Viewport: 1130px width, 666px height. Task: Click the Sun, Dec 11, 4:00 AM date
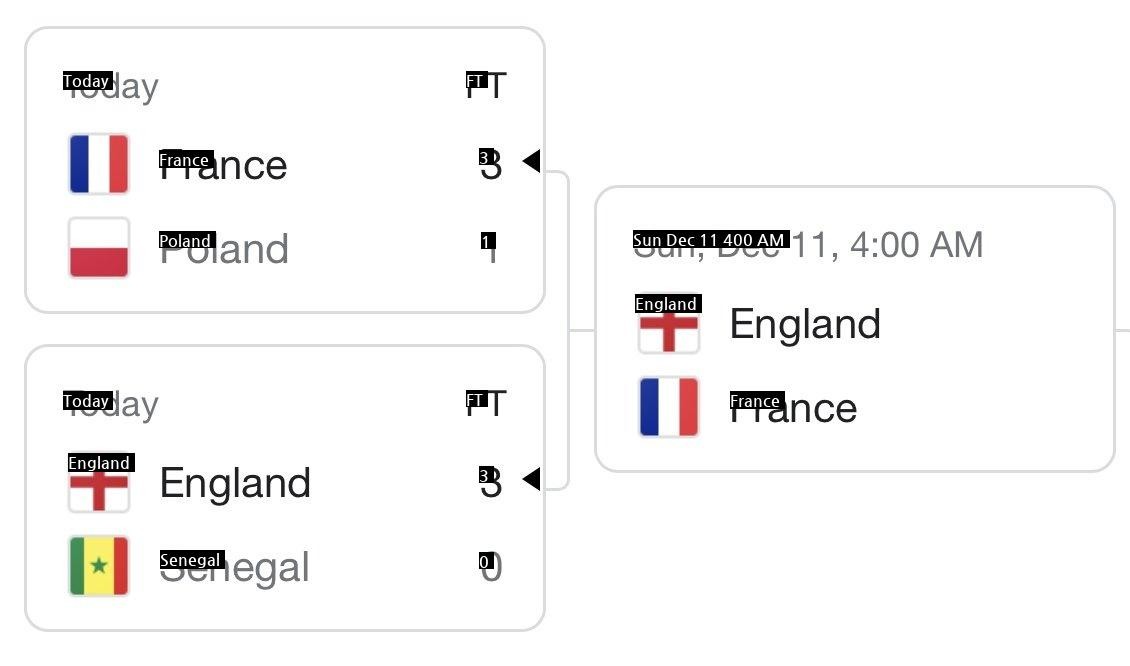tap(808, 244)
